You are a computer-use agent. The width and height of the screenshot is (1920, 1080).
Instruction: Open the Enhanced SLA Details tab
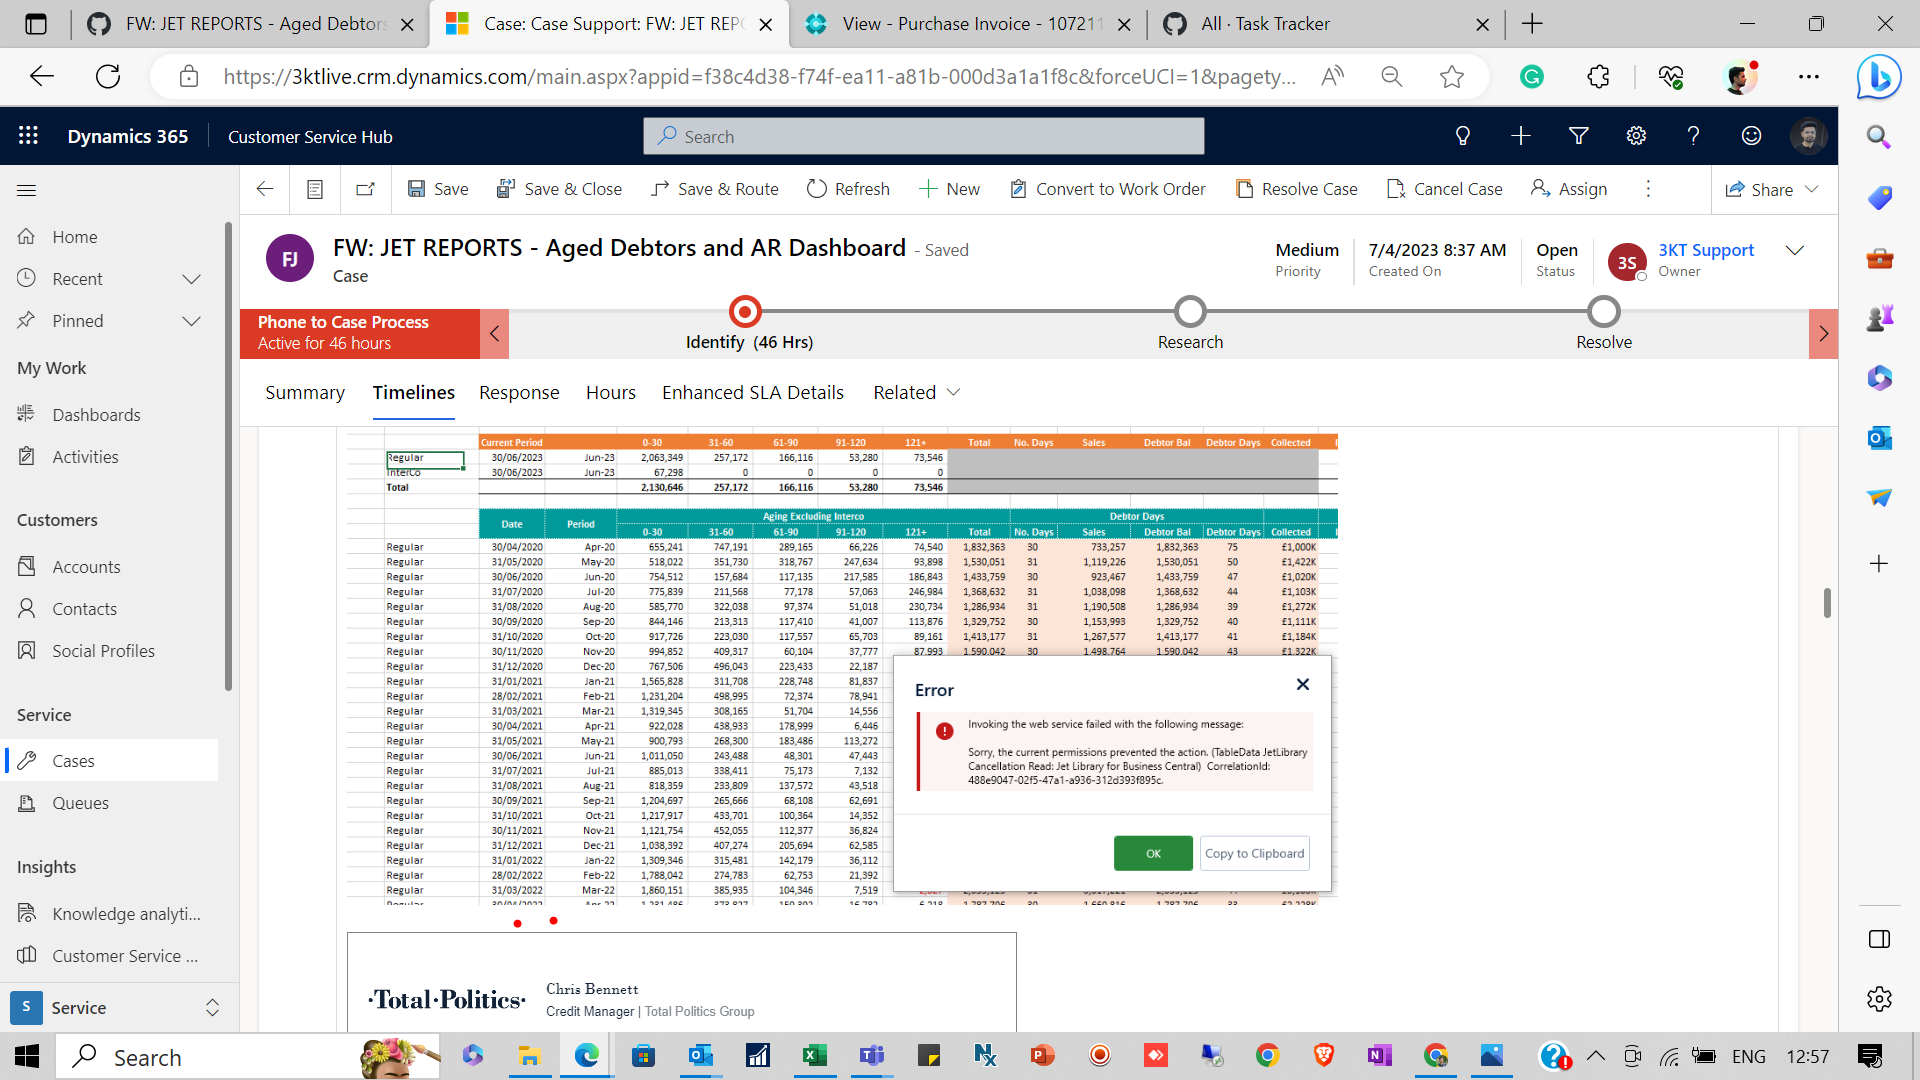point(752,392)
